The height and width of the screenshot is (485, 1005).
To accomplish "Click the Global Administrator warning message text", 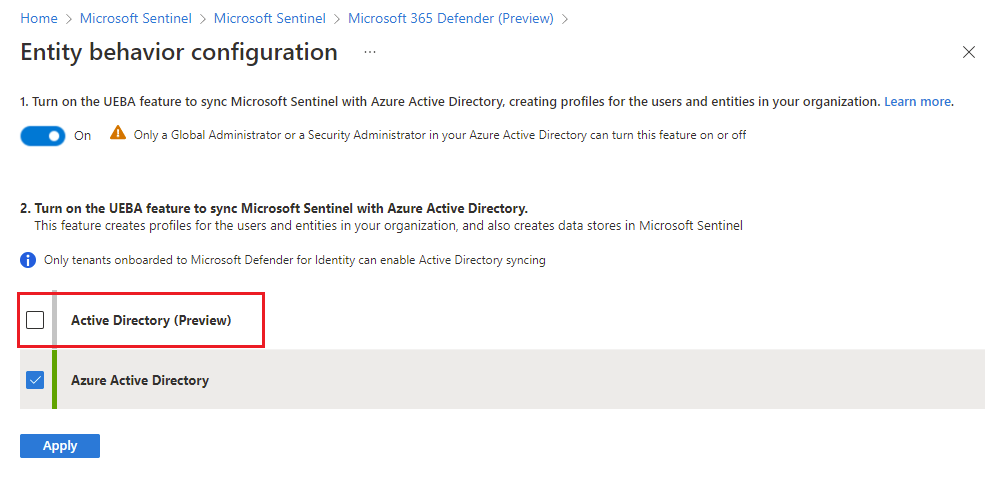I will [440, 135].
